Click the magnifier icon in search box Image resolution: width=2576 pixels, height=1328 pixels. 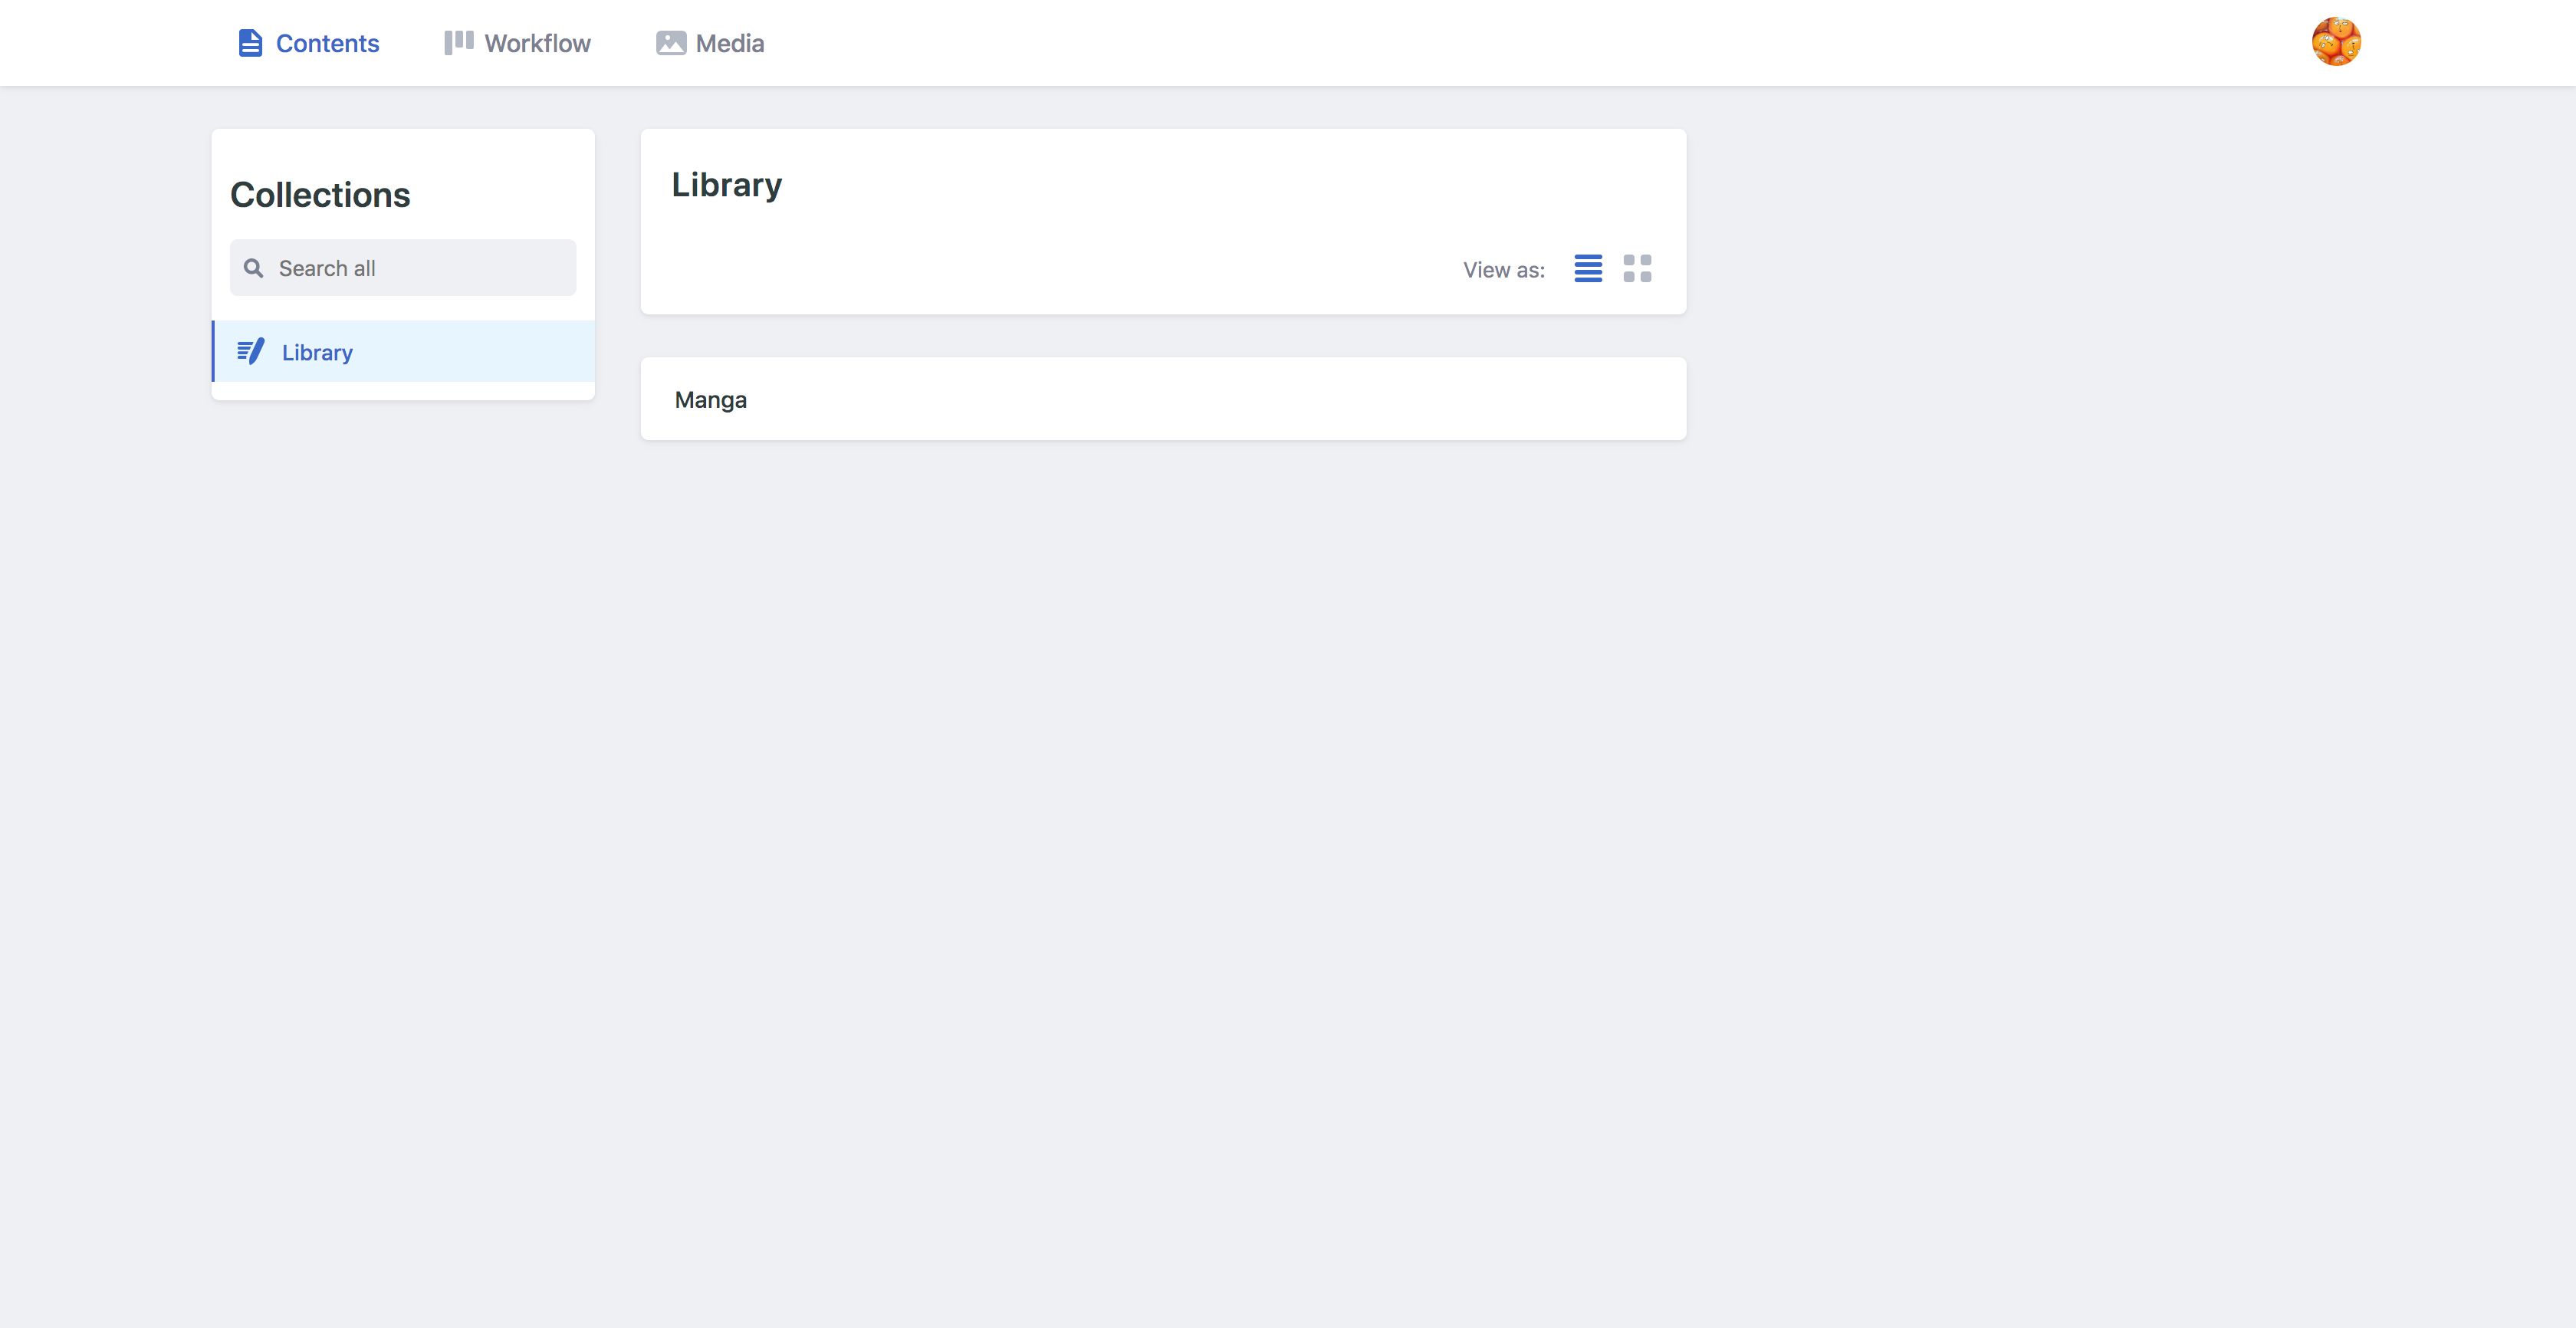click(x=254, y=268)
